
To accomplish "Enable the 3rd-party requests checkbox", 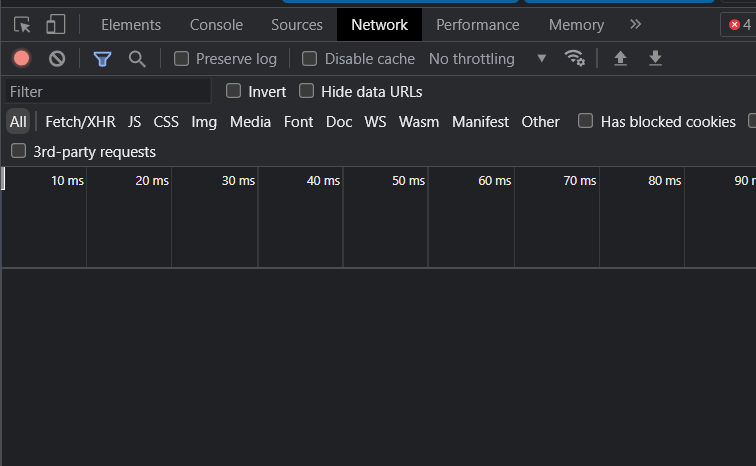I will [18, 152].
